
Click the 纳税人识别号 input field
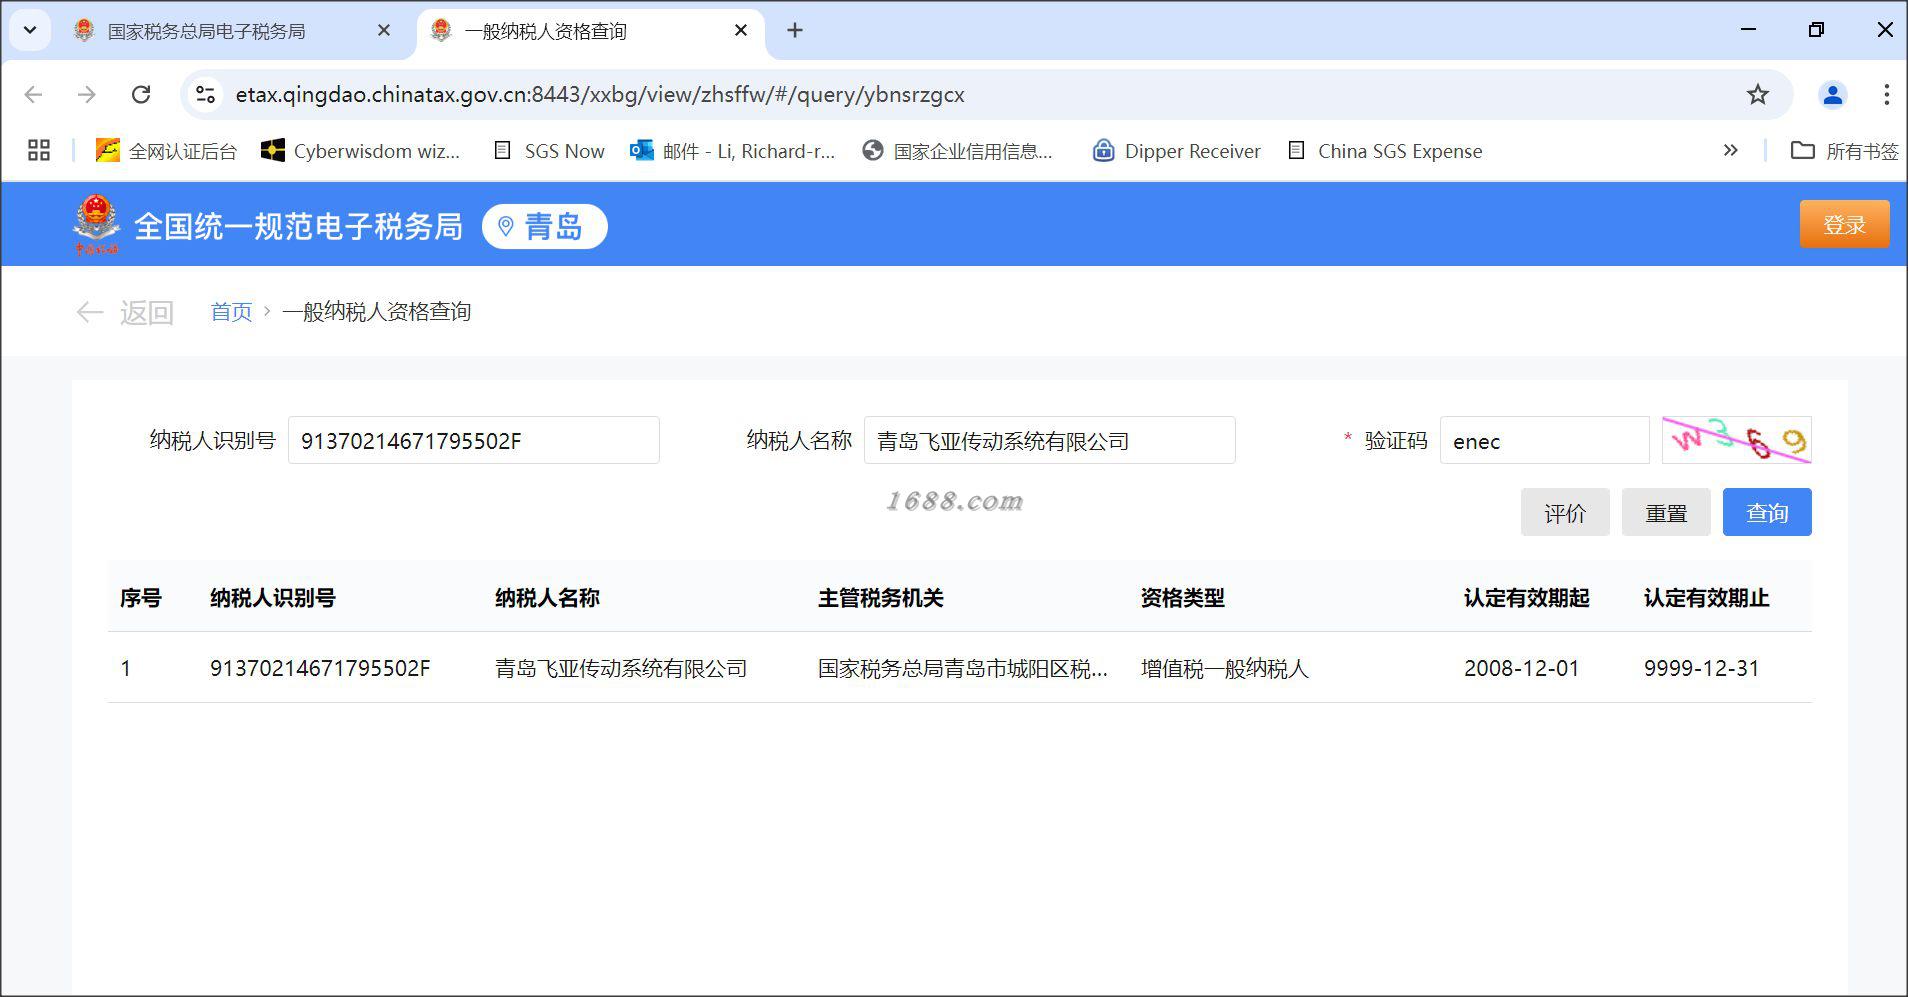pos(473,440)
